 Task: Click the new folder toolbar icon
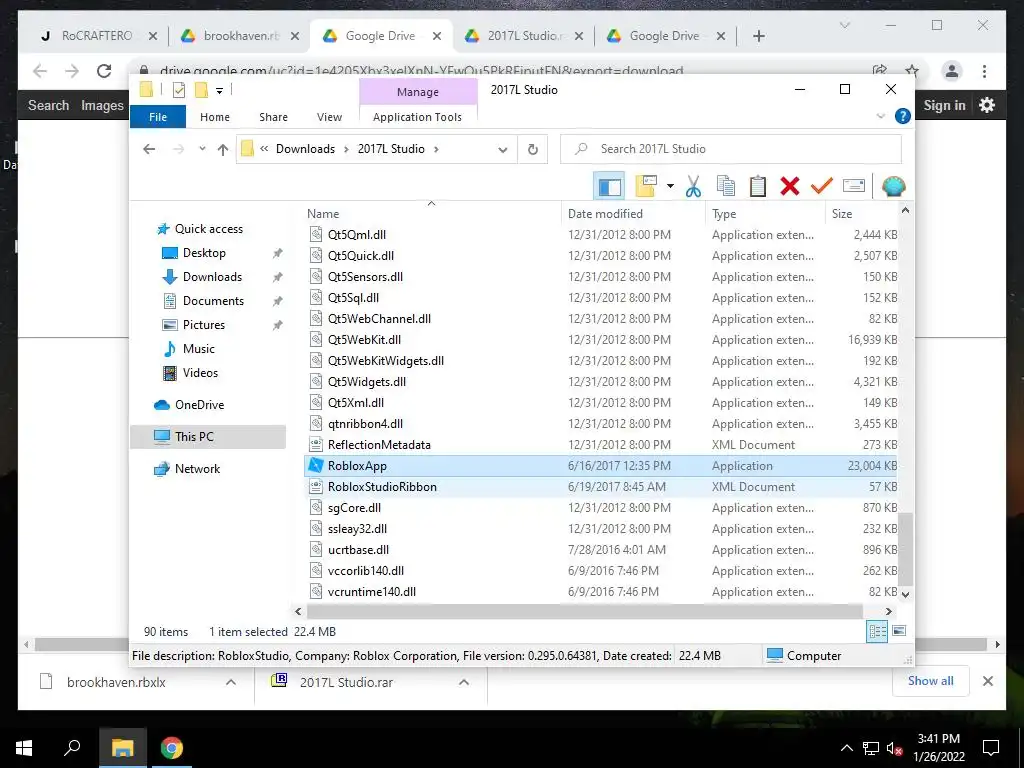(x=646, y=186)
